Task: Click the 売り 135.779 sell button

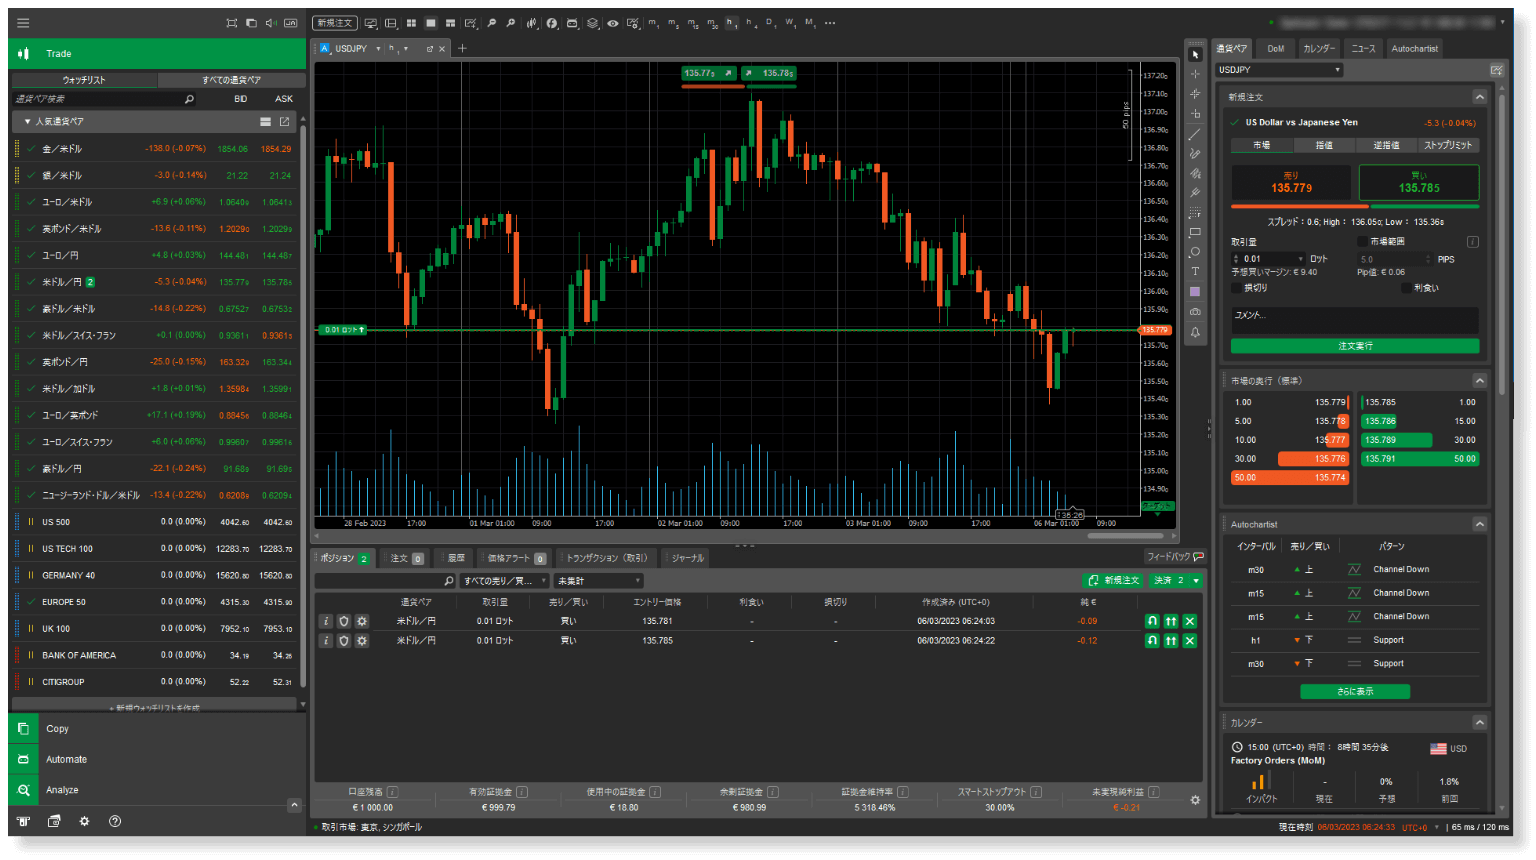Action: [x=1291, y=182]
